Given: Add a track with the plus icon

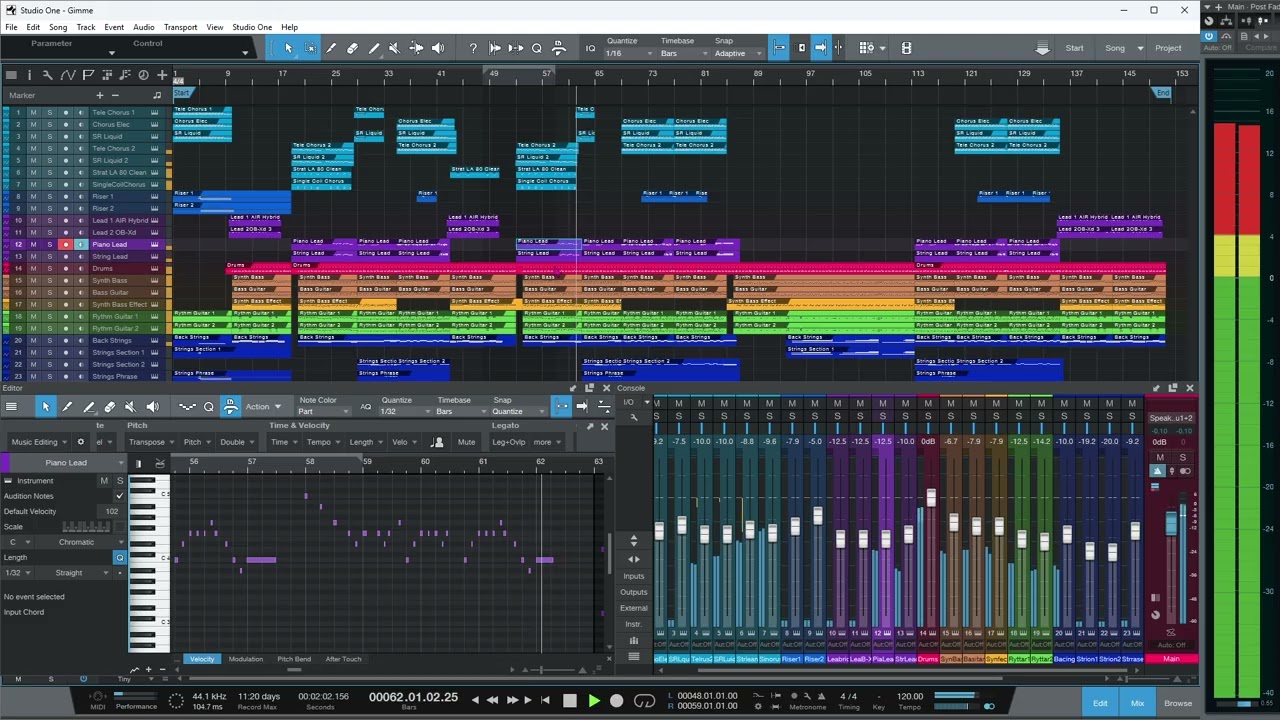Looking at the screenshot, I should click(162, 75).
